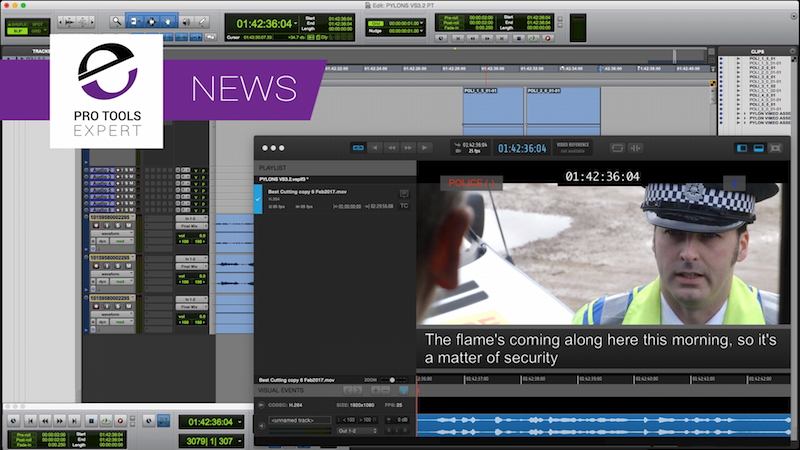Click fast forward button in video player toolbar
800x450 pixels.
(408, 148)
